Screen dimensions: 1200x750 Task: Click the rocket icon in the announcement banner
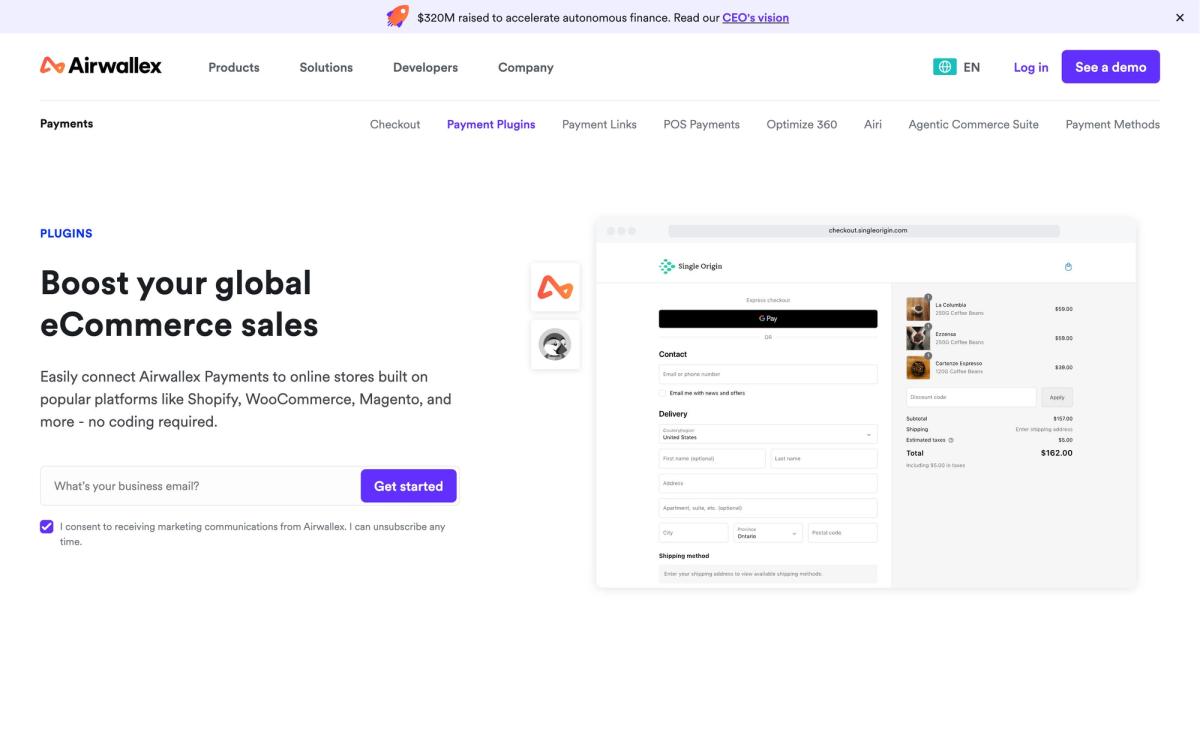[398, 17]
